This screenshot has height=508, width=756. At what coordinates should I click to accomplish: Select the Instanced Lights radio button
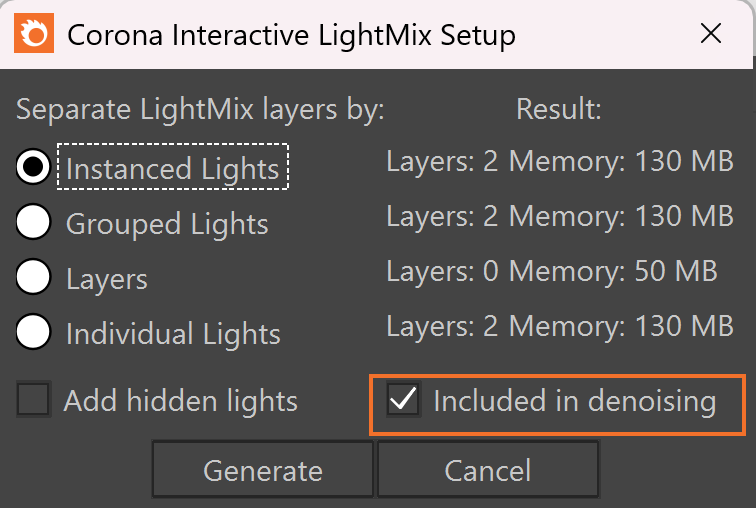(x=33, y=166)
